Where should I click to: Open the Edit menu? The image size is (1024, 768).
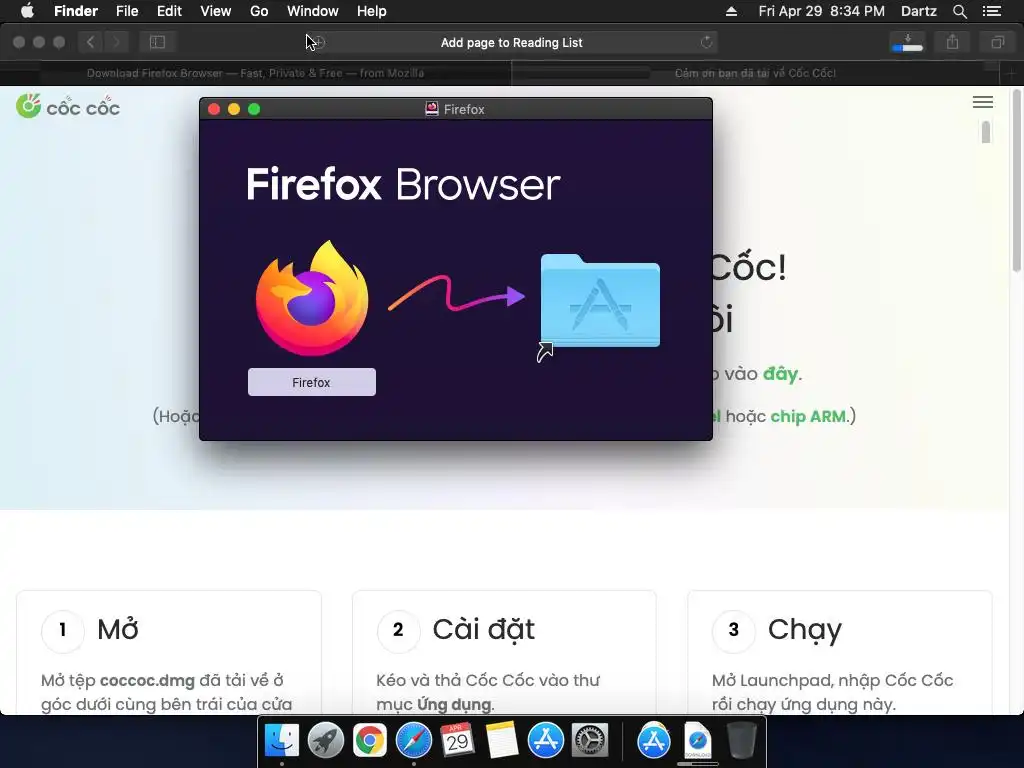[x=169, y=11]
